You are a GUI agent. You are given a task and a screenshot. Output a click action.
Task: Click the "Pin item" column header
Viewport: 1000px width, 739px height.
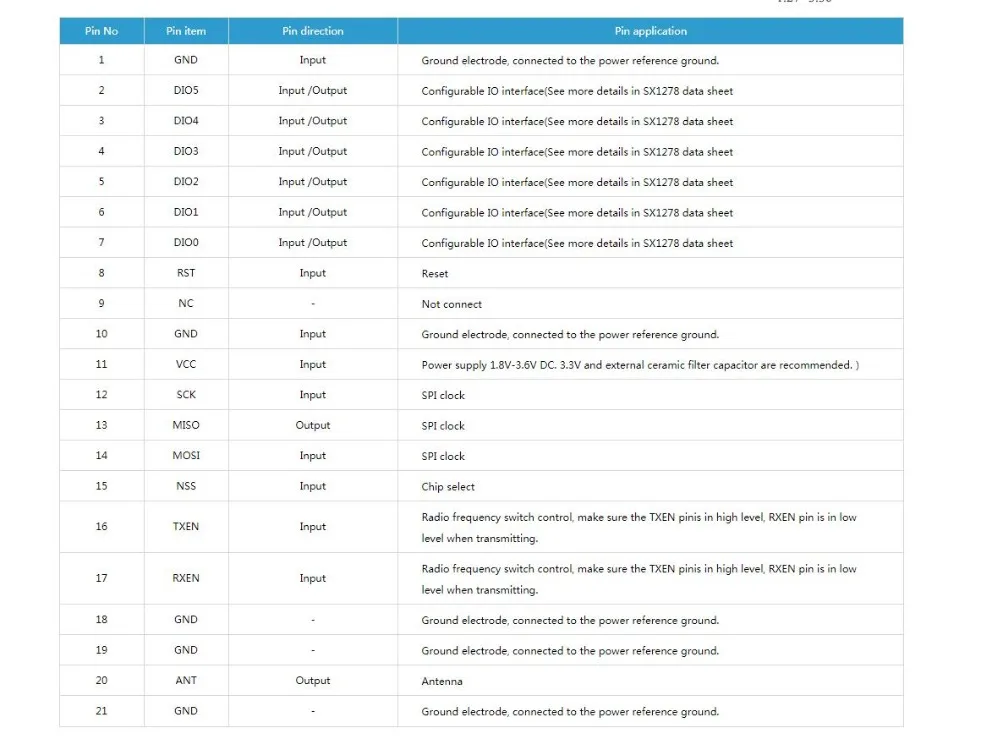[186, 31]
